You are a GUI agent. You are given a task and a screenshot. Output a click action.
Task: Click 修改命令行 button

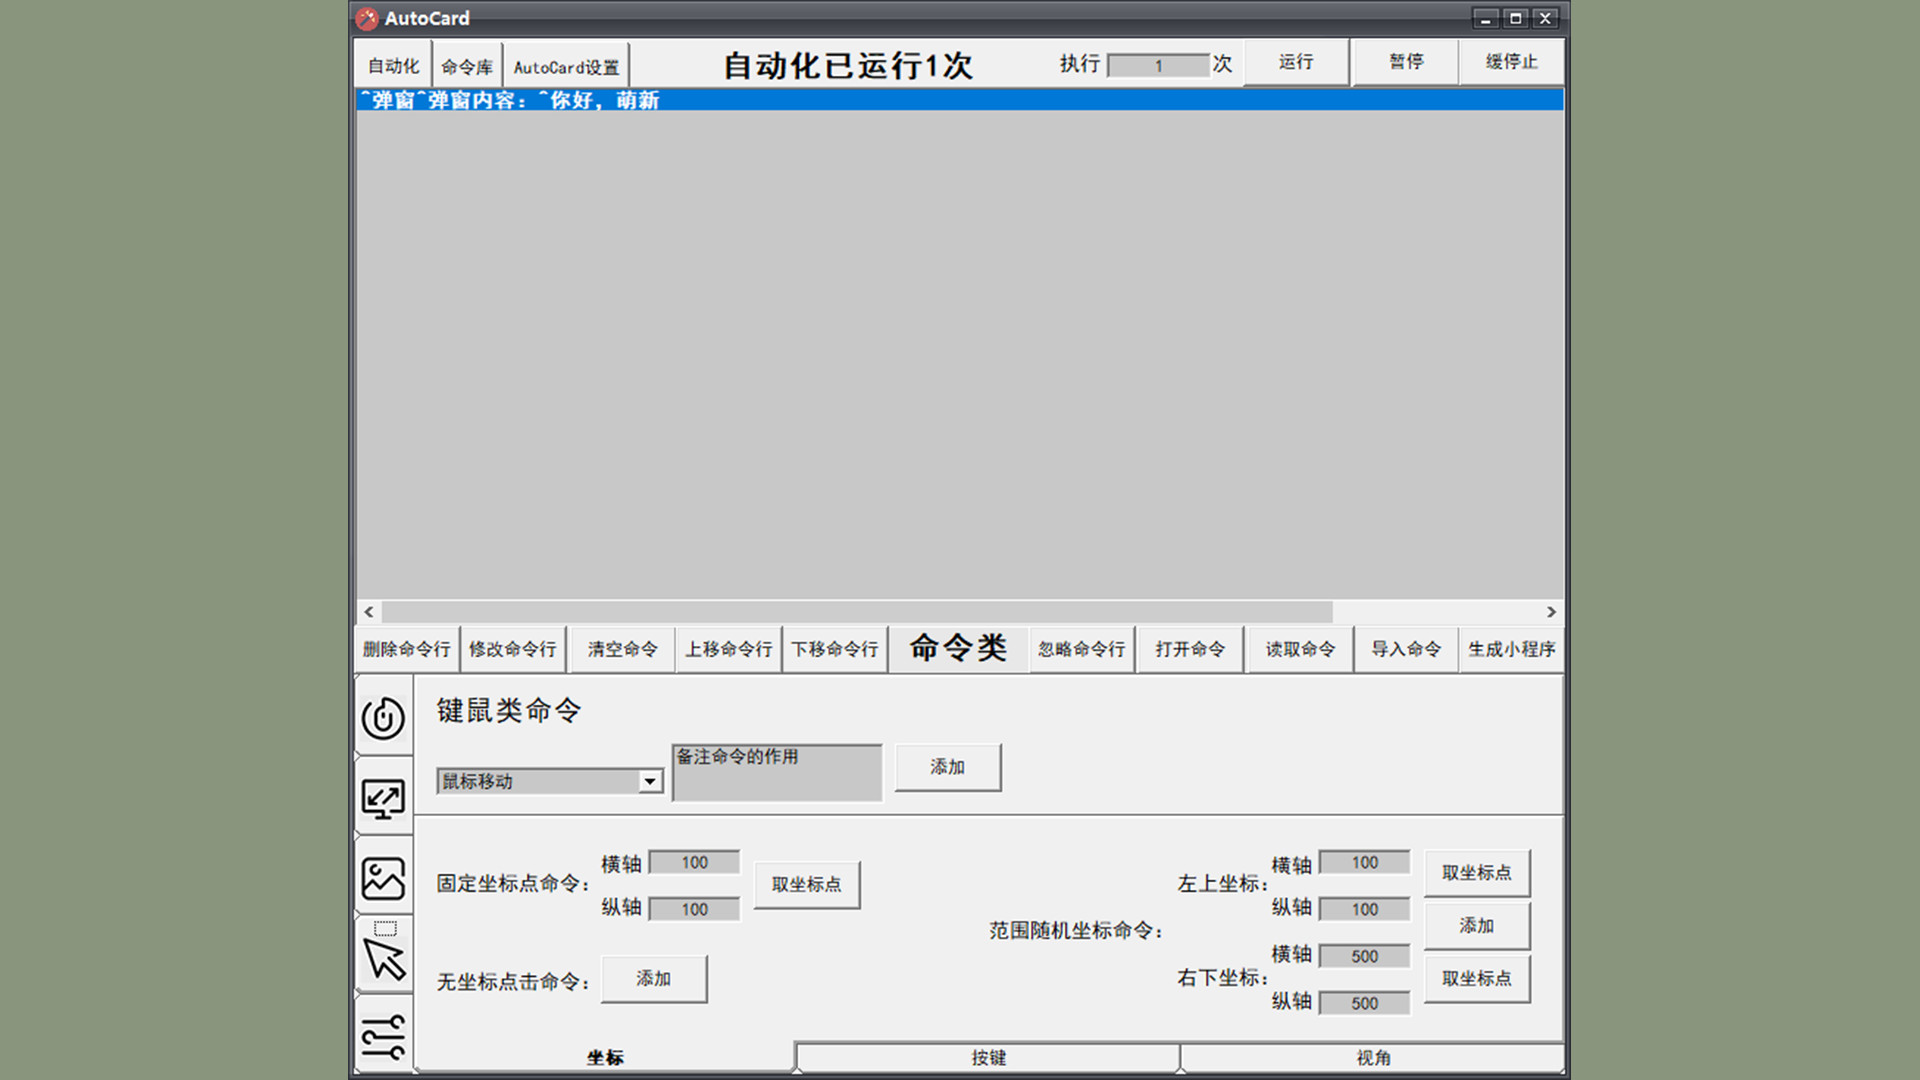[513, 649]
